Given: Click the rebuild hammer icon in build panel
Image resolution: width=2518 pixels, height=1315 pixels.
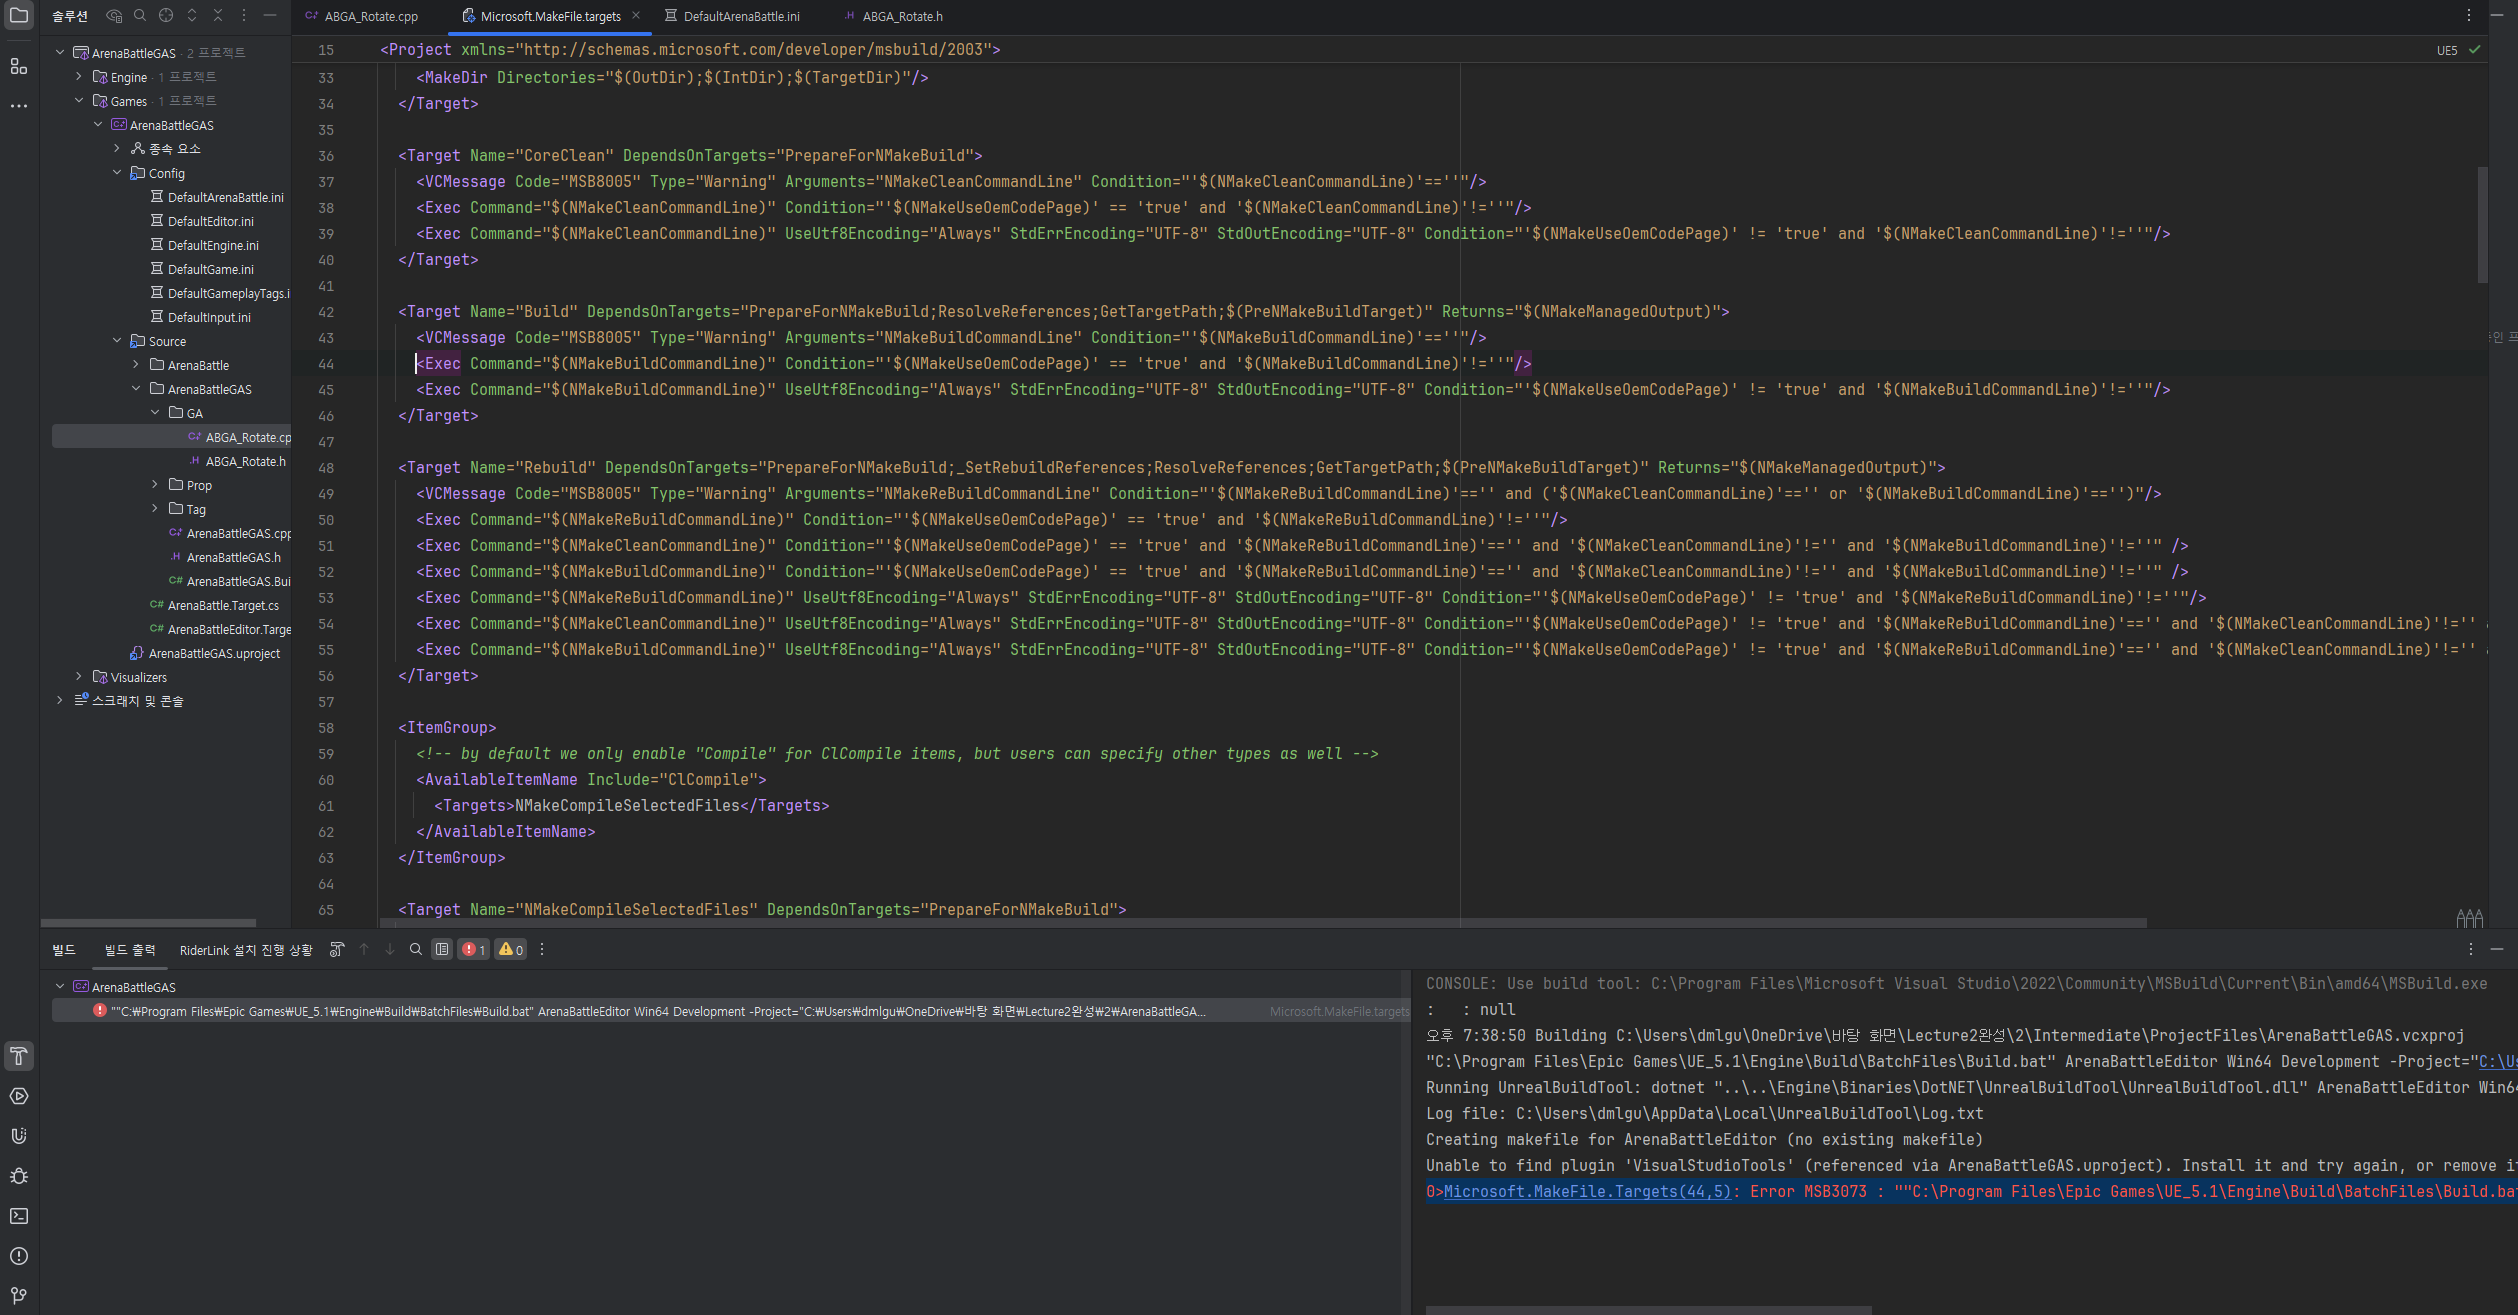Looking at the screenshot, I should click(x=337, y=950).
